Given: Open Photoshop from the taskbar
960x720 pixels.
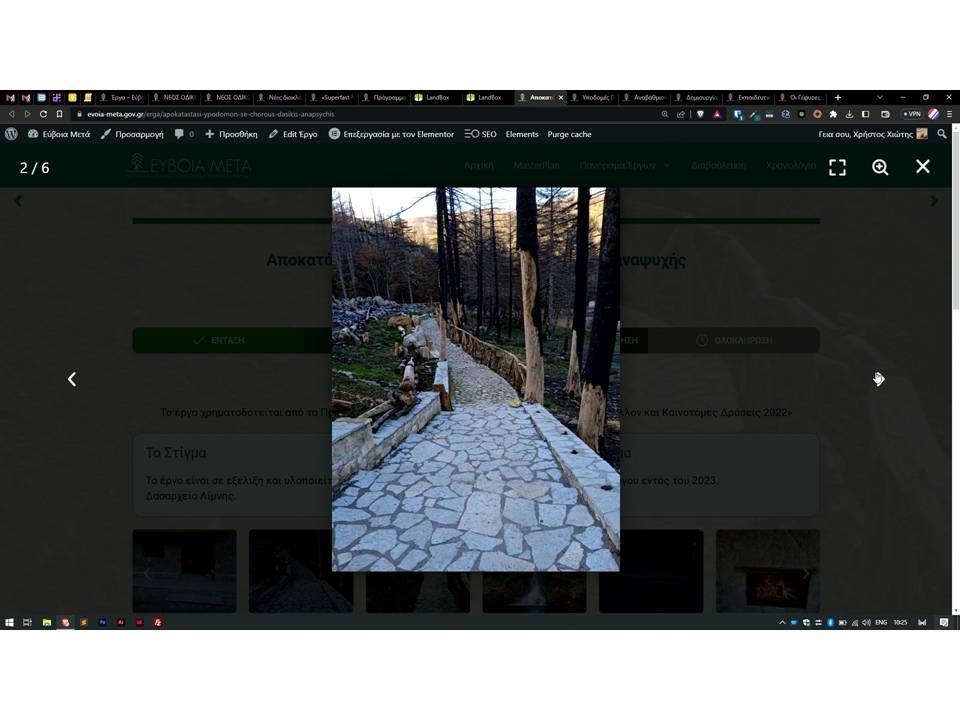Looking at the screenshot, I should (x=102, y=623).
